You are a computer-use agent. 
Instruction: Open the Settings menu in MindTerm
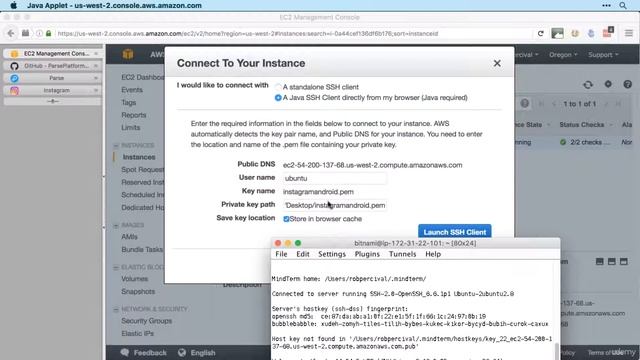(x=332, y=254)
